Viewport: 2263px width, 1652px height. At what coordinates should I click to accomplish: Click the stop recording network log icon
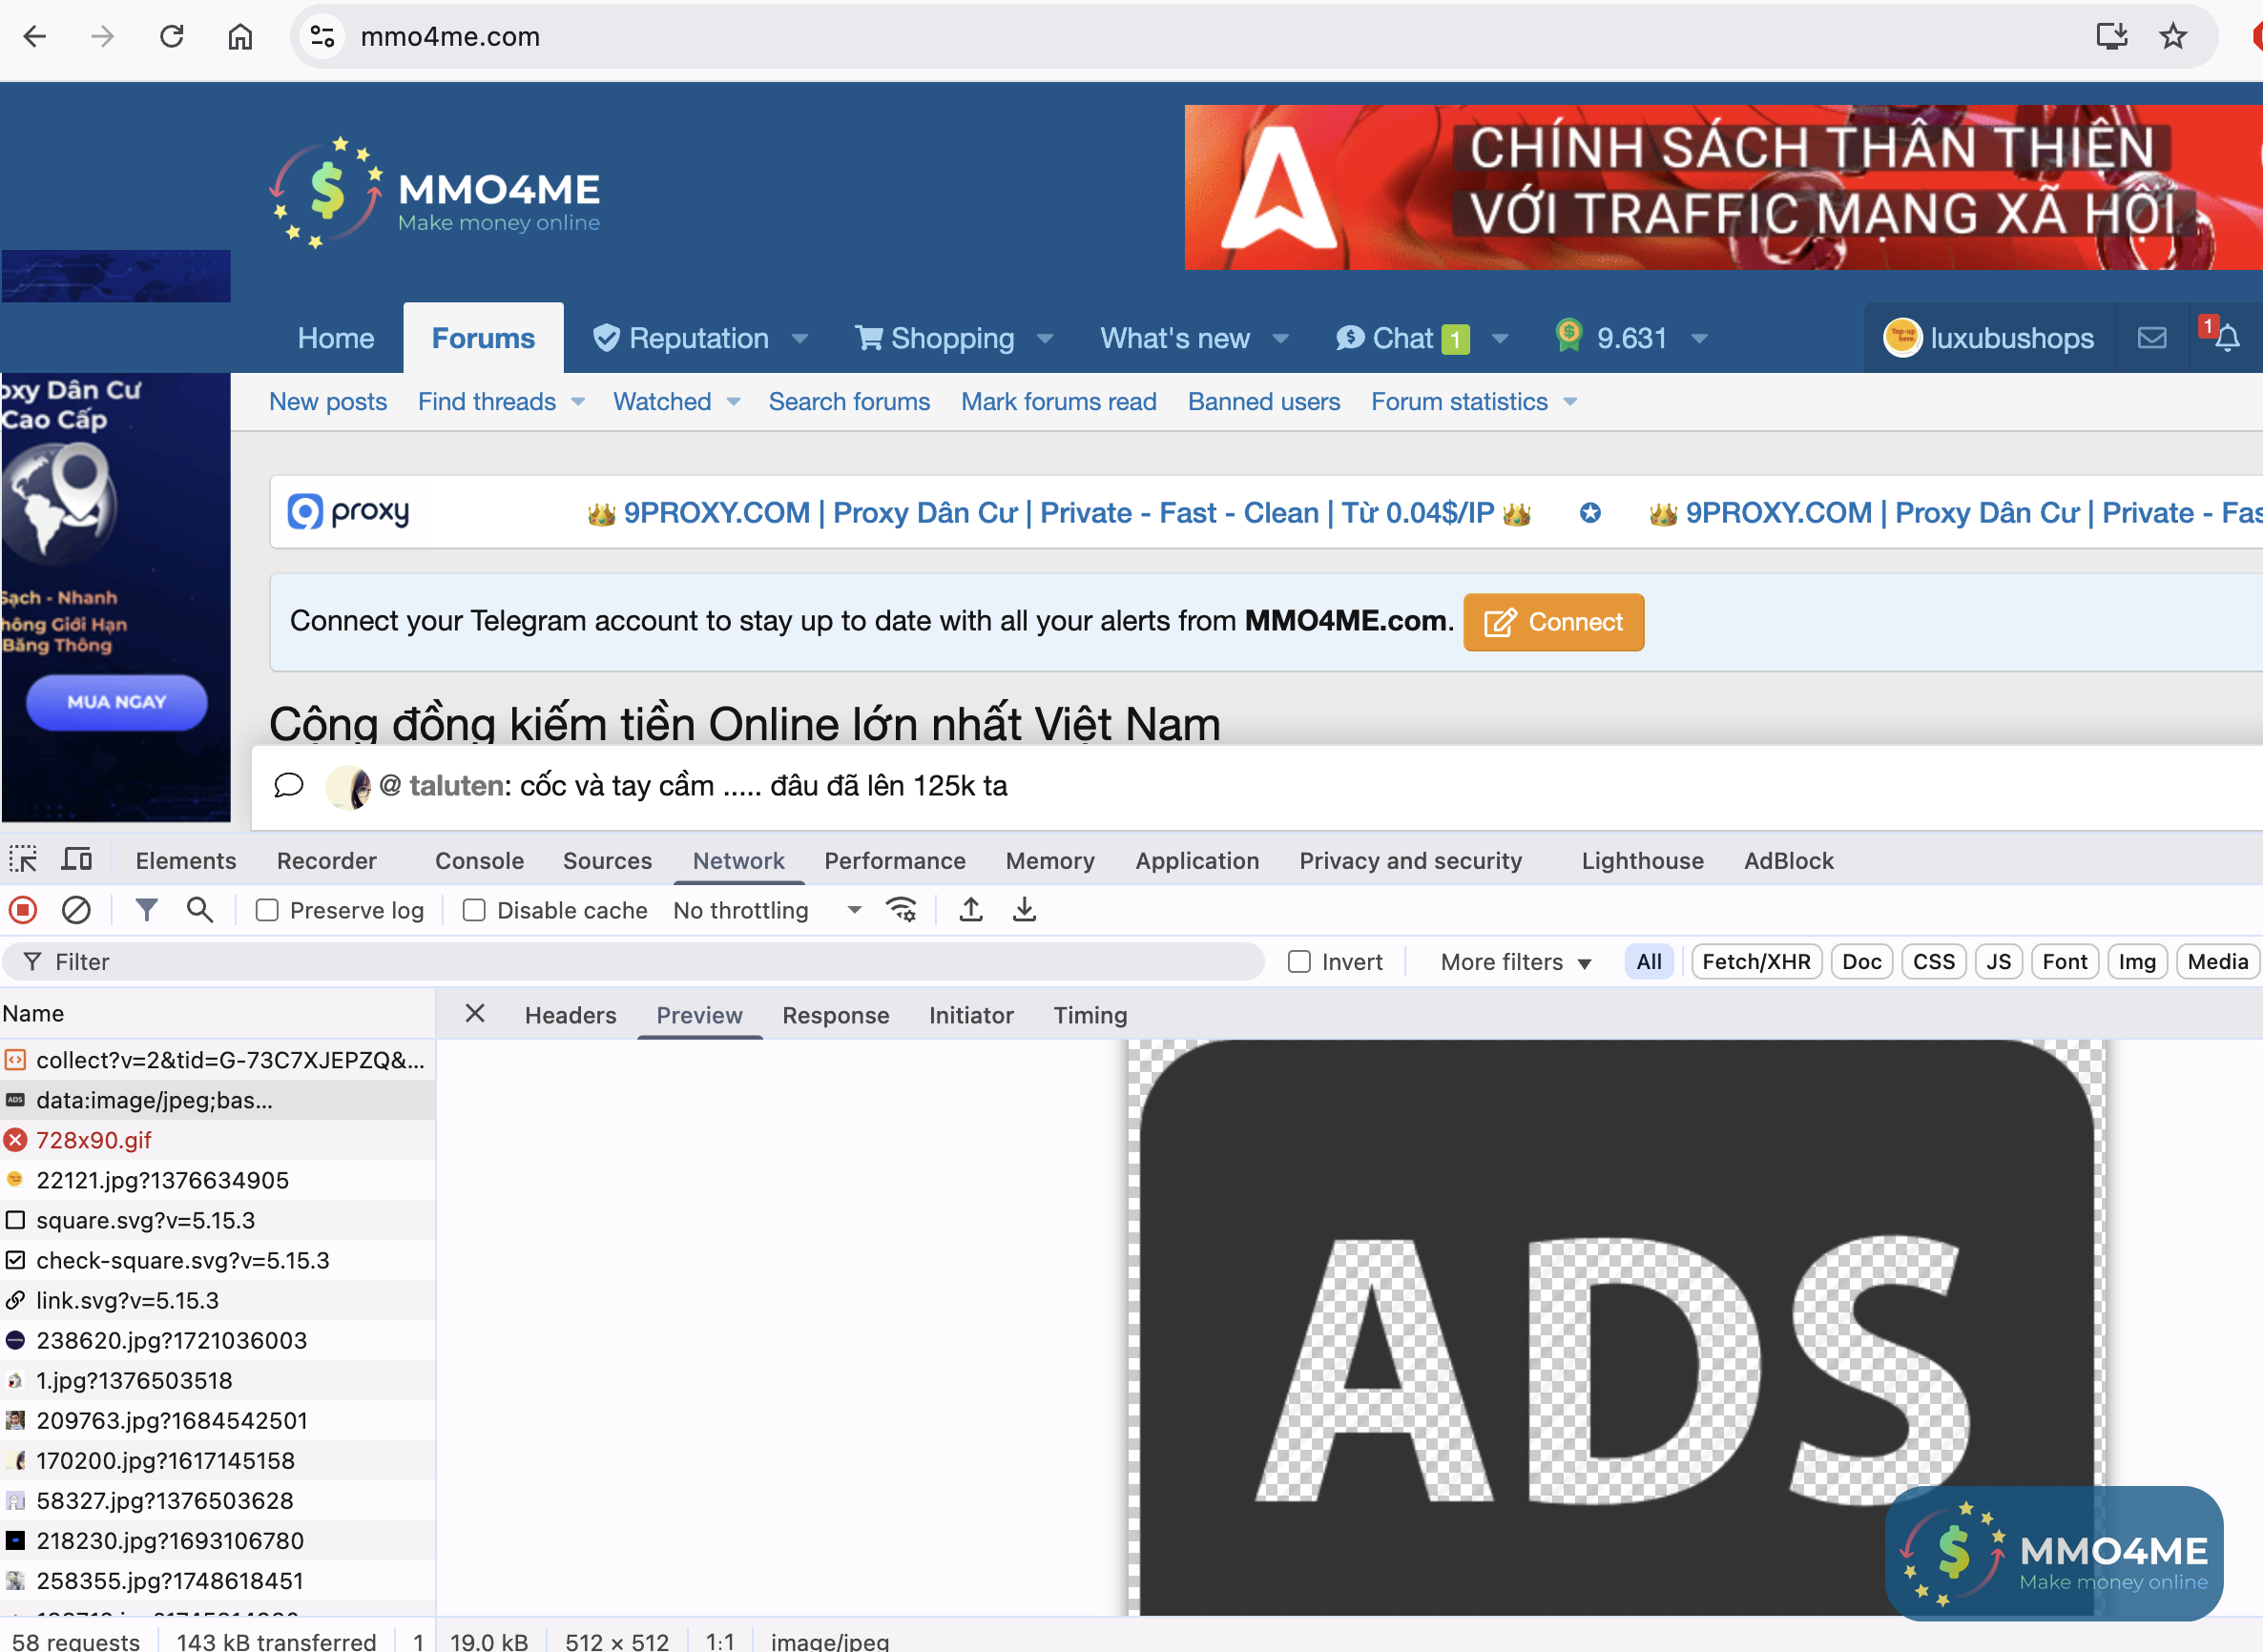coord(23,910)
